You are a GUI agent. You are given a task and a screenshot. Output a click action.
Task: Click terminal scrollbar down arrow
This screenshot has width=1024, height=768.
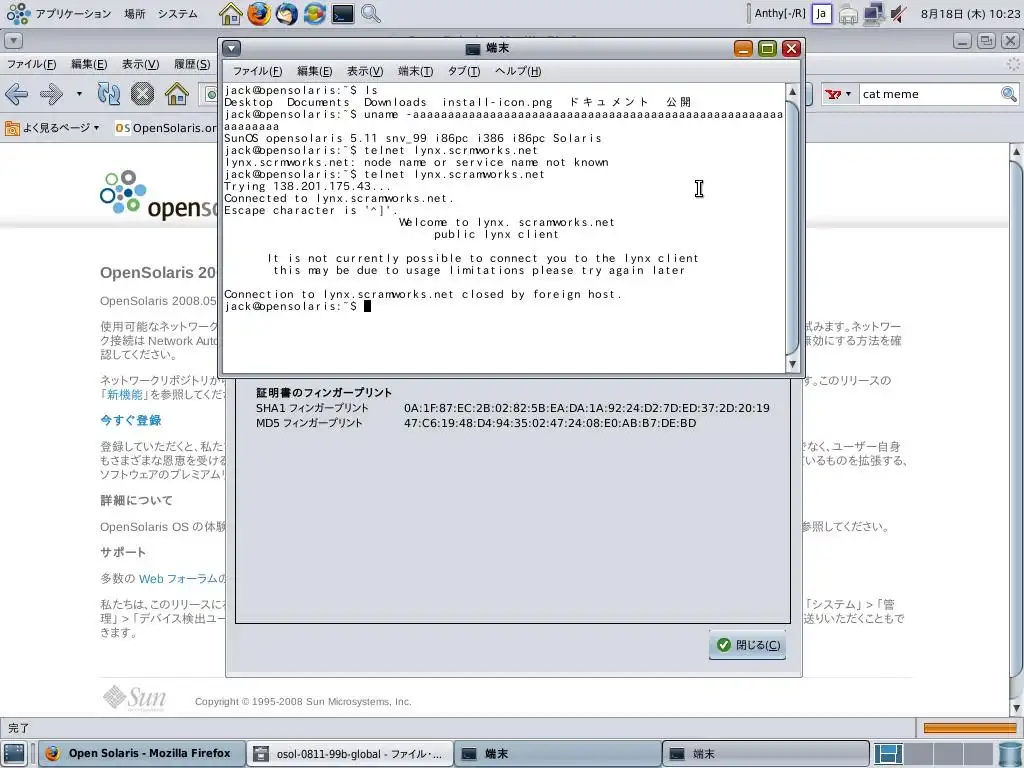point(792,364)
